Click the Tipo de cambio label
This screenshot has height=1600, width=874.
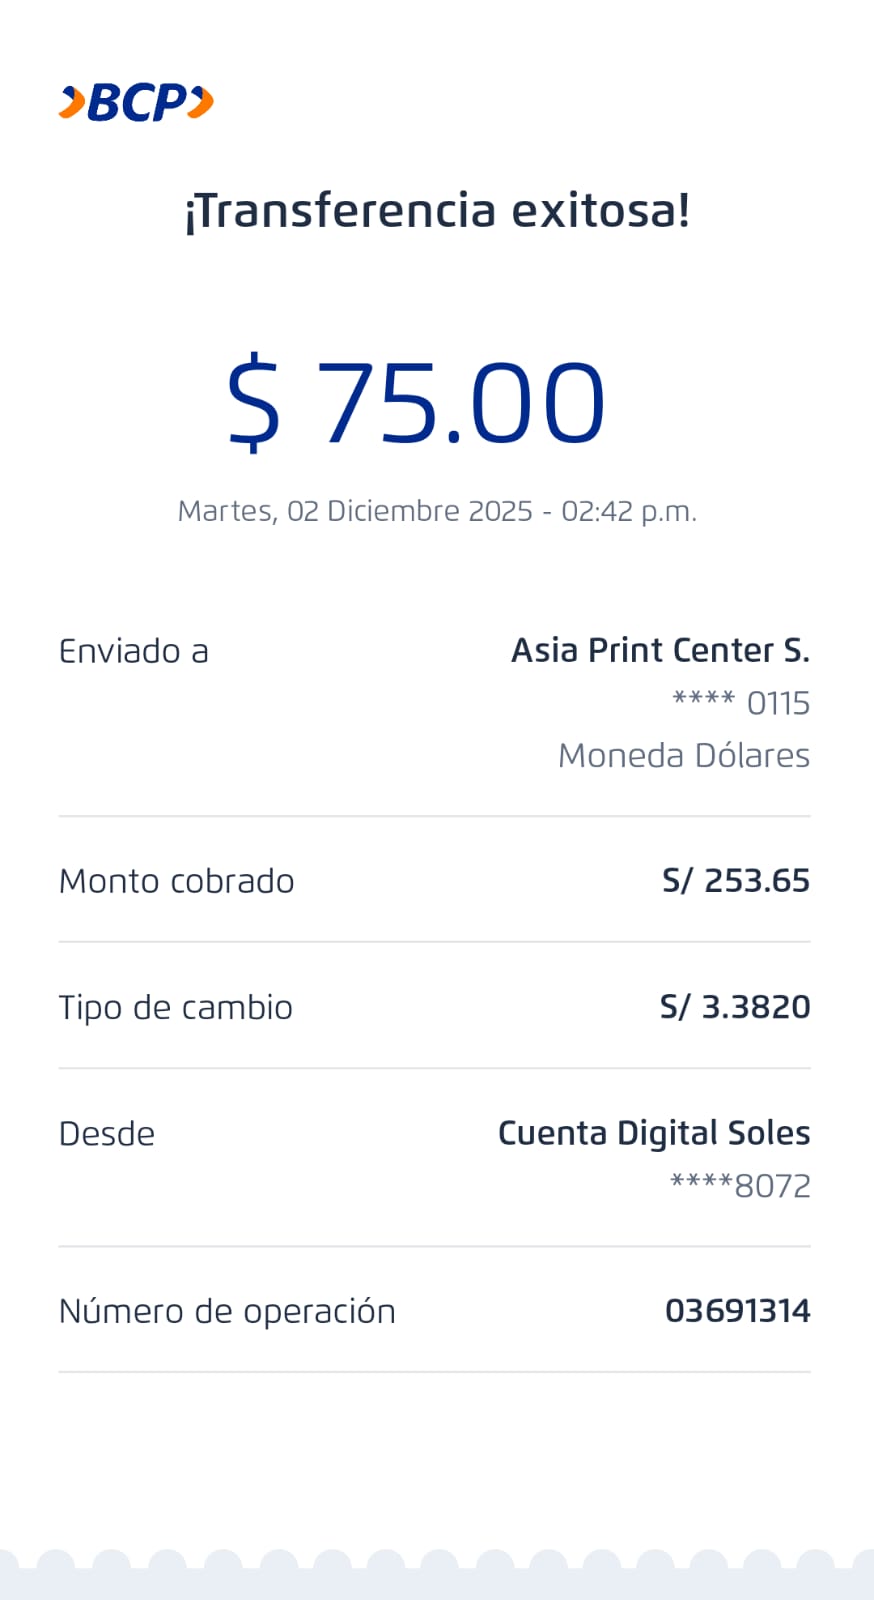[x=176, y=1008]
